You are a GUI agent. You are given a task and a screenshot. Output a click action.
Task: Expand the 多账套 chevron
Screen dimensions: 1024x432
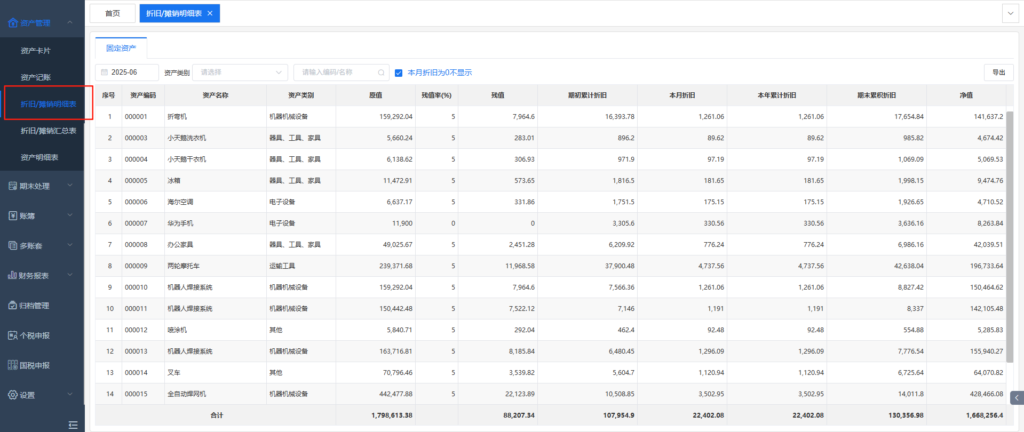70,245
